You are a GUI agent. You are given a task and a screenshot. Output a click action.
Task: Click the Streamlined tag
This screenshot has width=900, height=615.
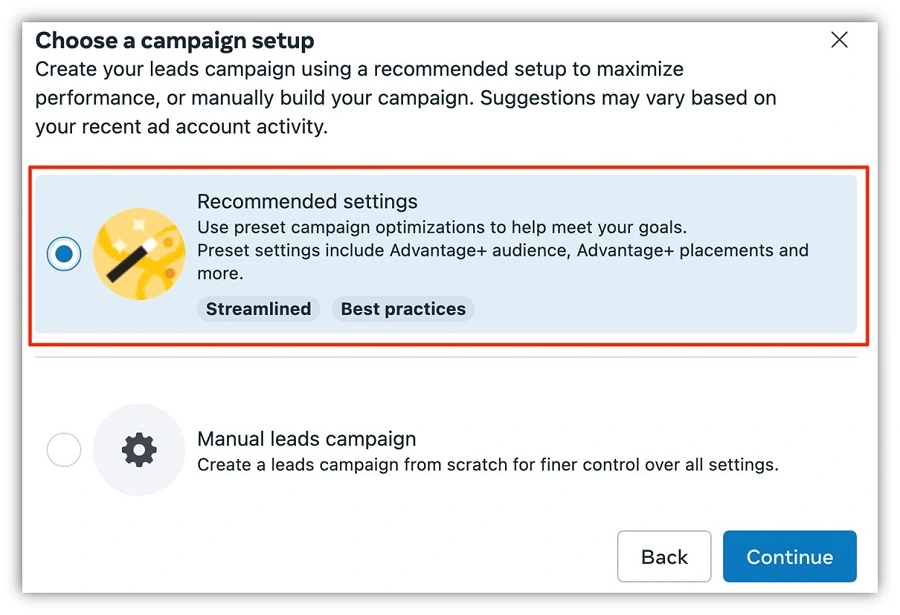258,309
